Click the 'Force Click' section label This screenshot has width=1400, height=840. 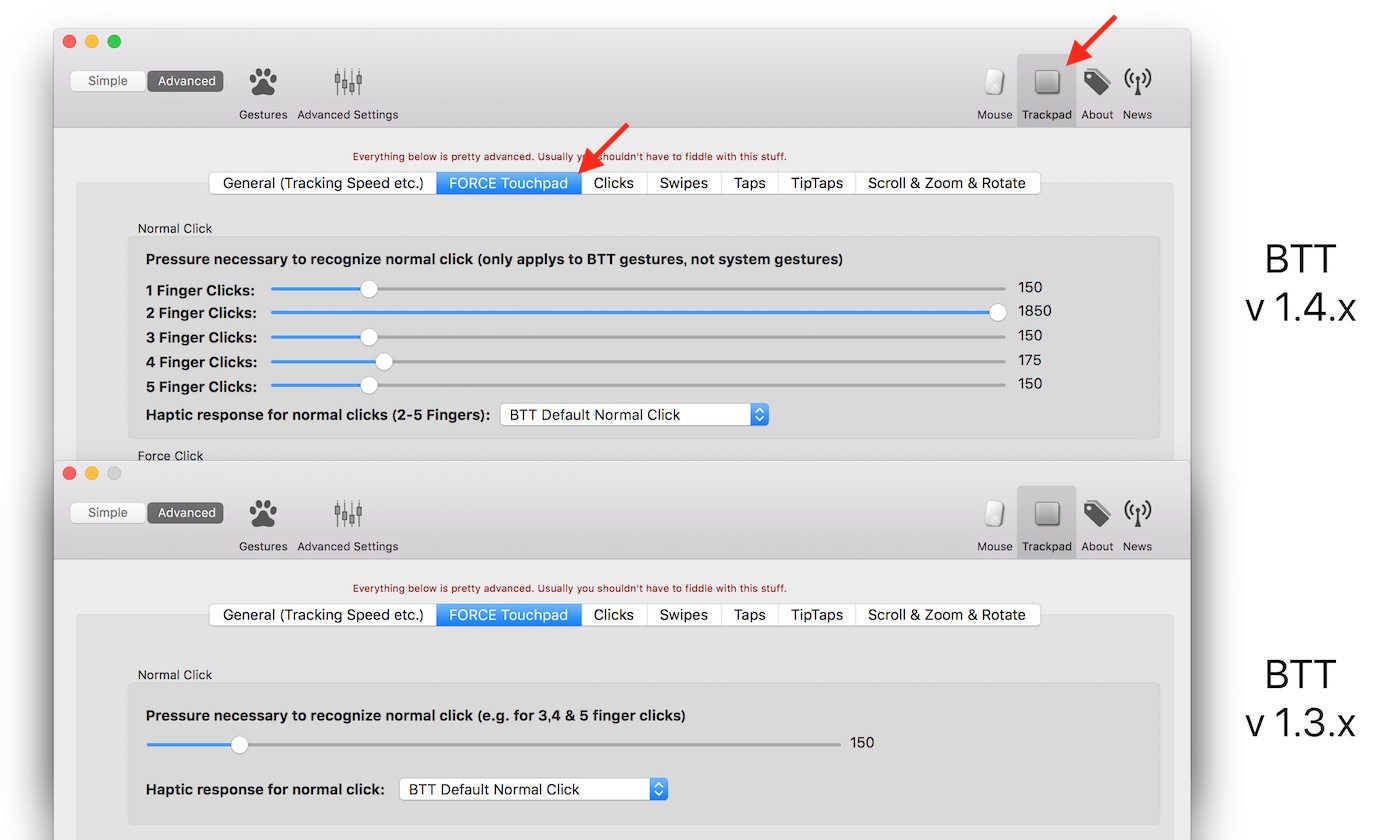point(170,456)
